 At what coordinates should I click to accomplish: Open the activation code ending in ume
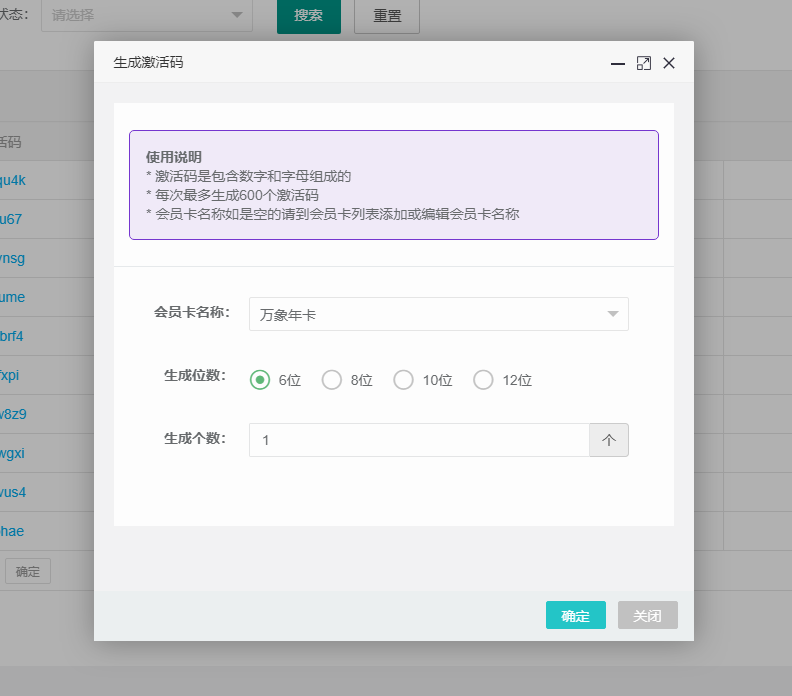click(x=13, y=297)
